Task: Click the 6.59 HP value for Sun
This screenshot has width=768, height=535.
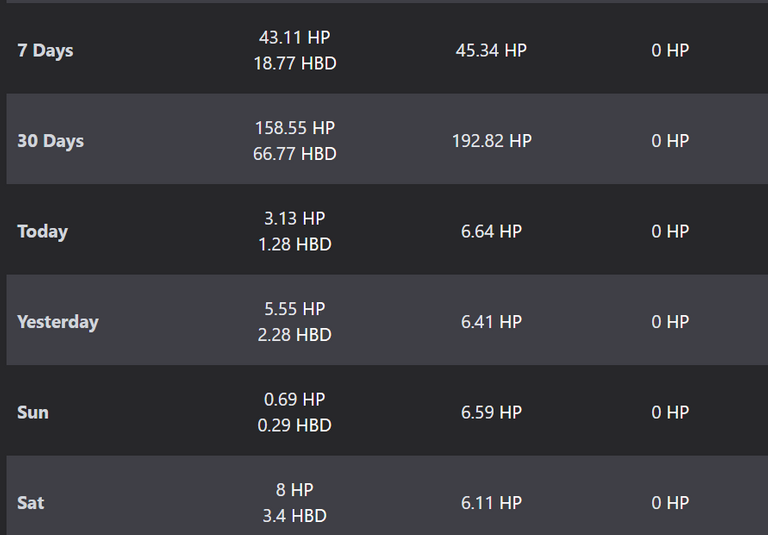Action: pyautogui.click(x=491, y=413)
